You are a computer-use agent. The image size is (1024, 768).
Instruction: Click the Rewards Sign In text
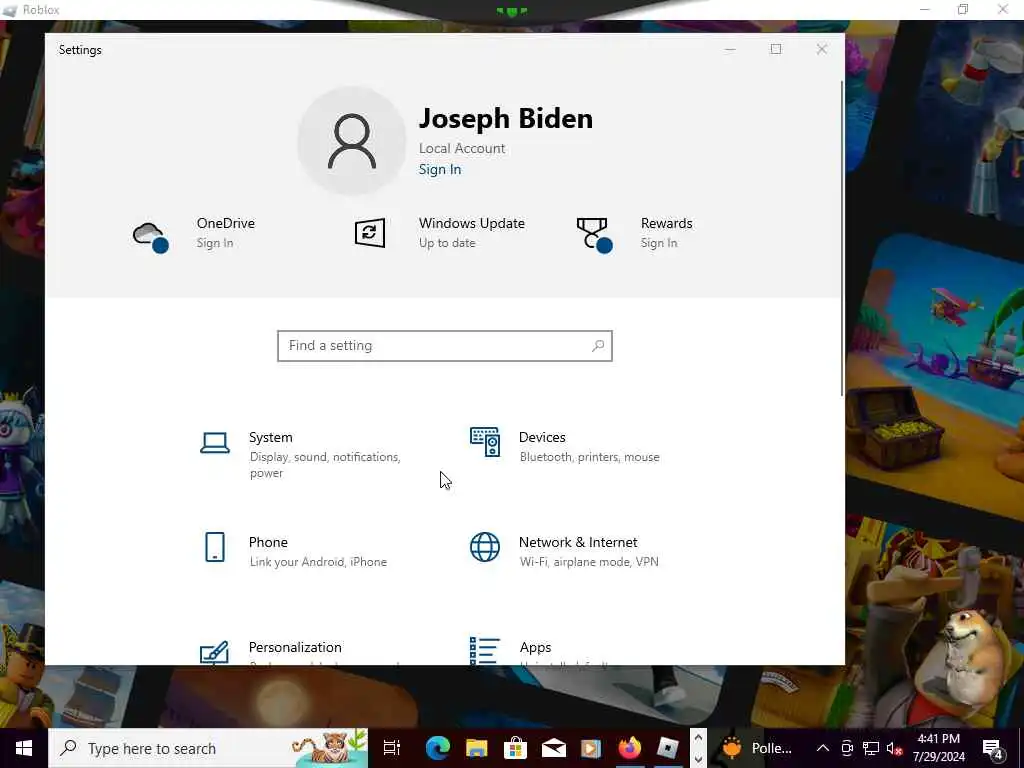click(659, 243)
